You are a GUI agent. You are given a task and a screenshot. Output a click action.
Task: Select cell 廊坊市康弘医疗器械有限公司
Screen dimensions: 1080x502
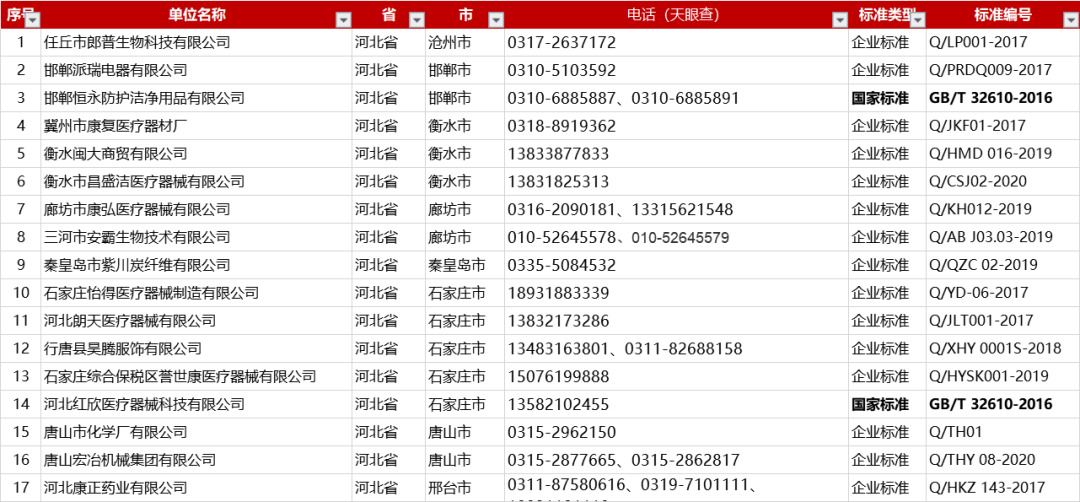click(x=196, y=209)
